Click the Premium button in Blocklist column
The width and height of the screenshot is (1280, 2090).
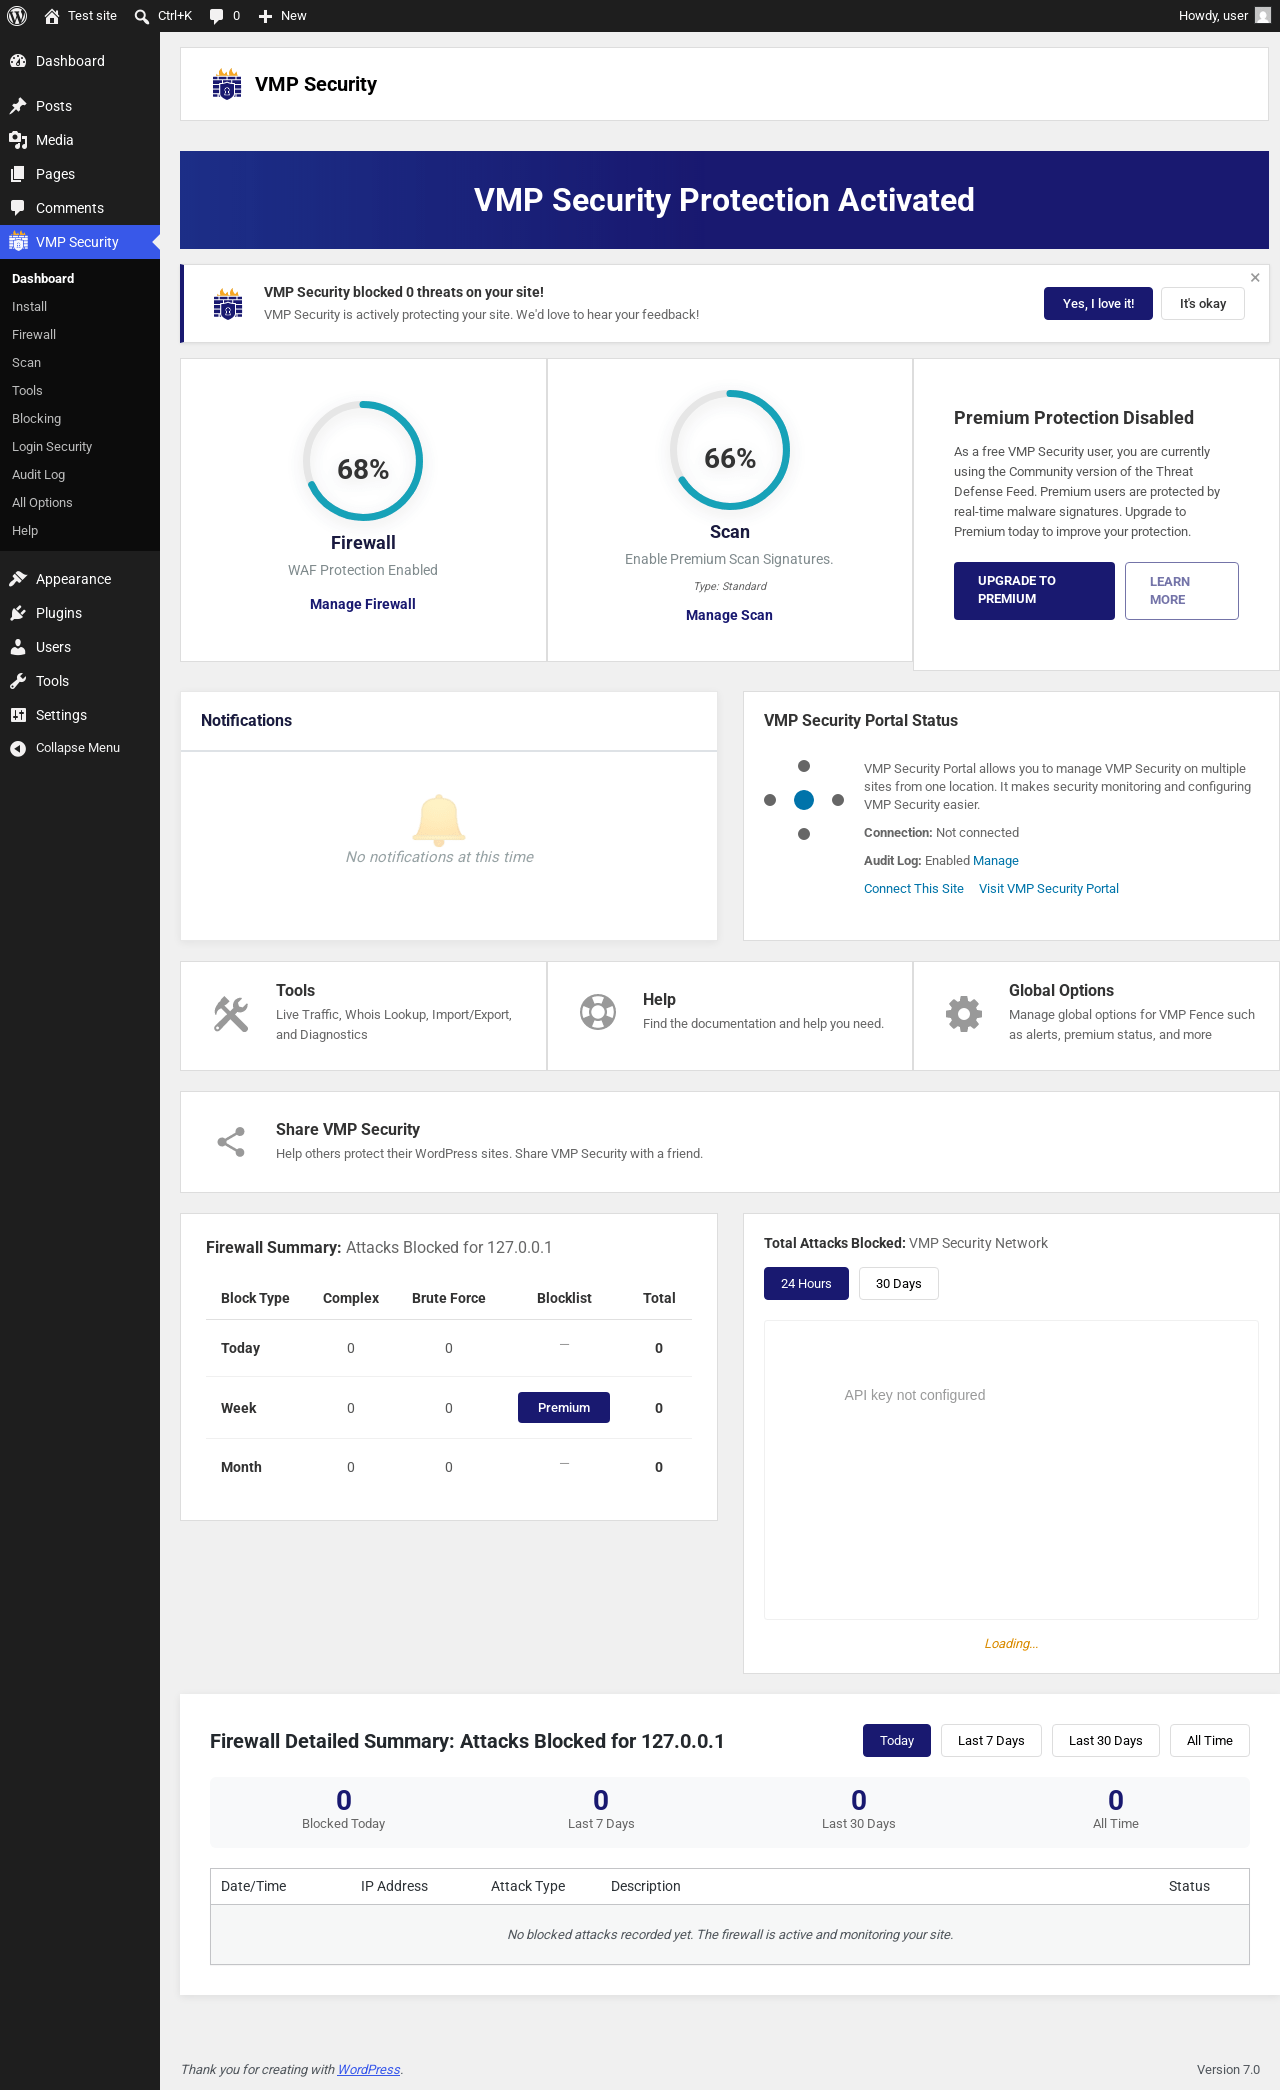point(564,1408)
